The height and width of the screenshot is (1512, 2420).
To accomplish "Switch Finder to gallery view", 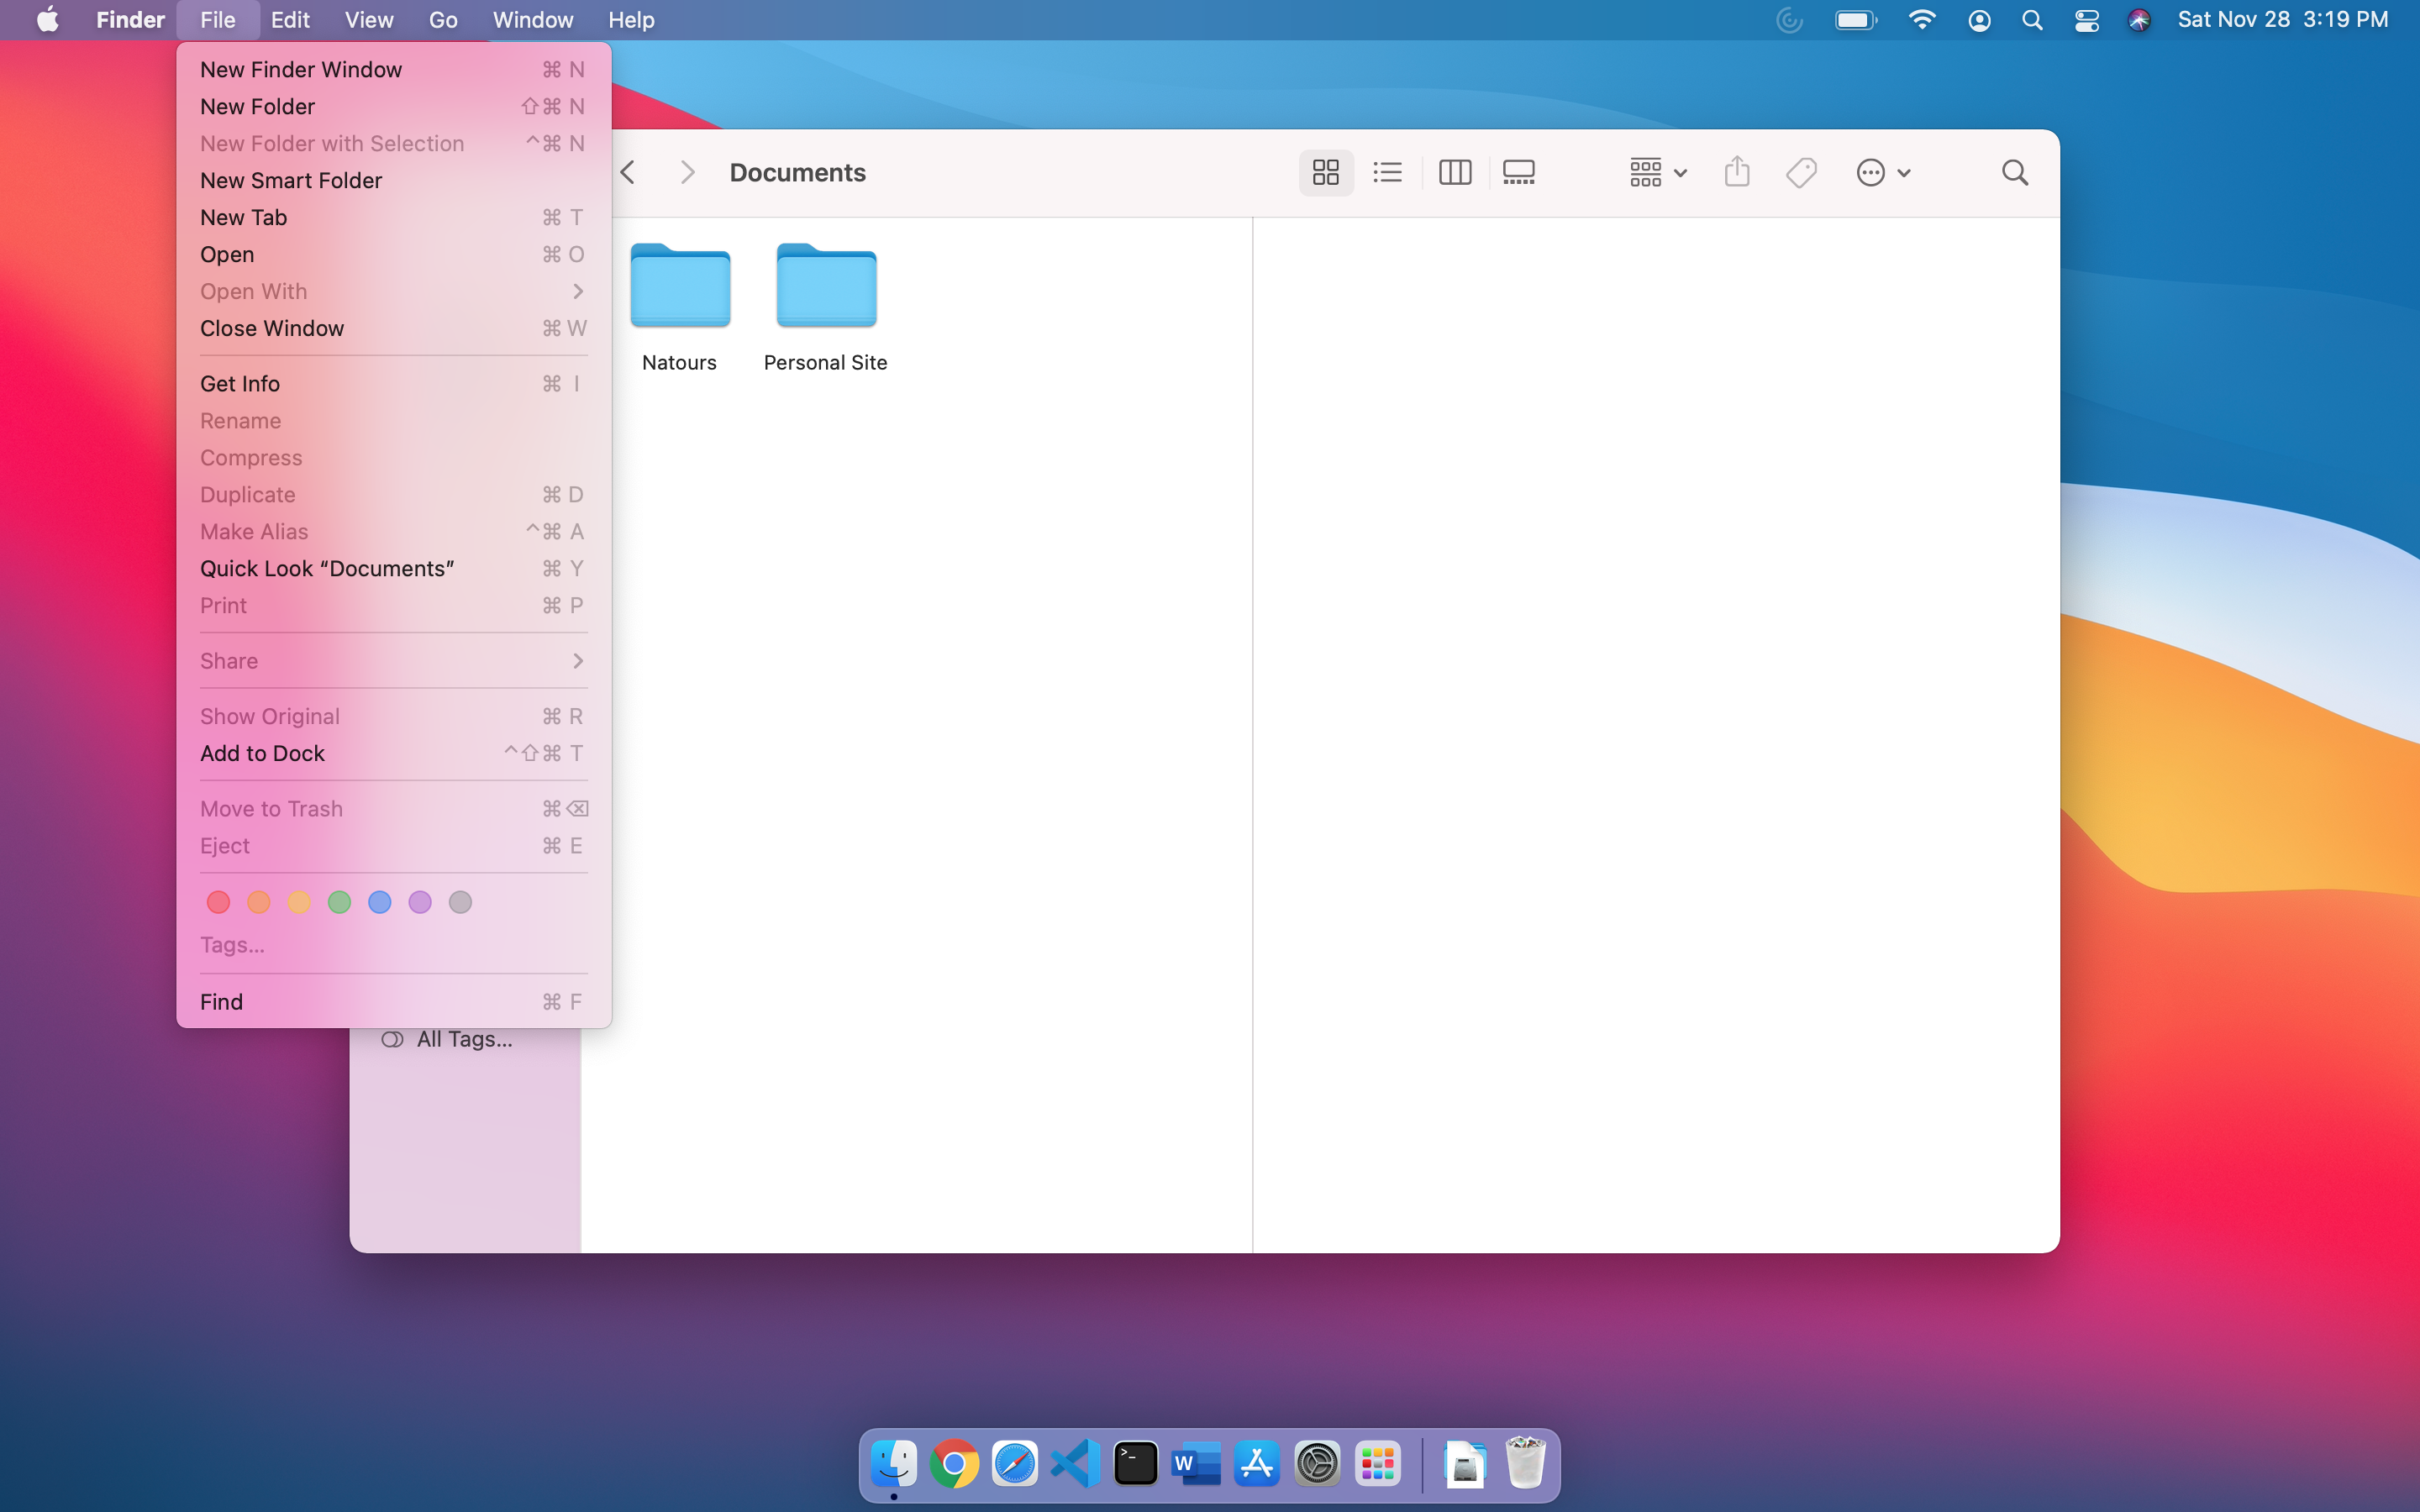I will (1518, 172).
